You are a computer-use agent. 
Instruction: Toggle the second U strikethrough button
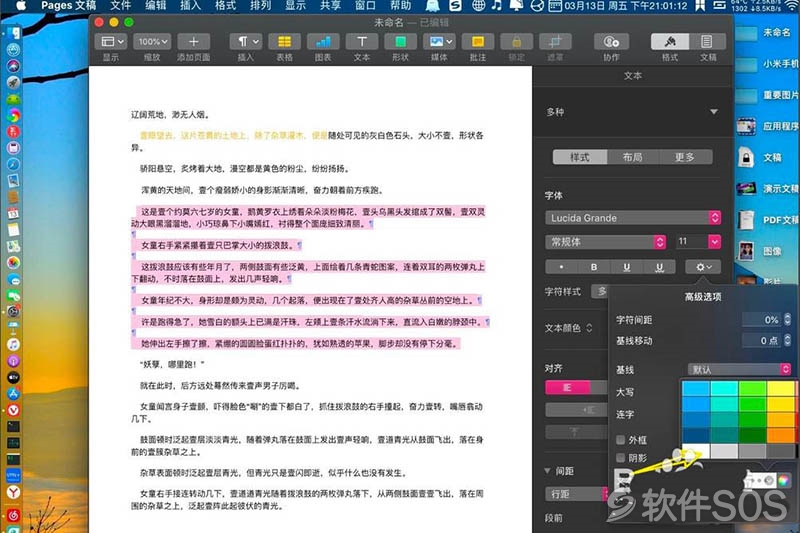click(x=659, y=267)
